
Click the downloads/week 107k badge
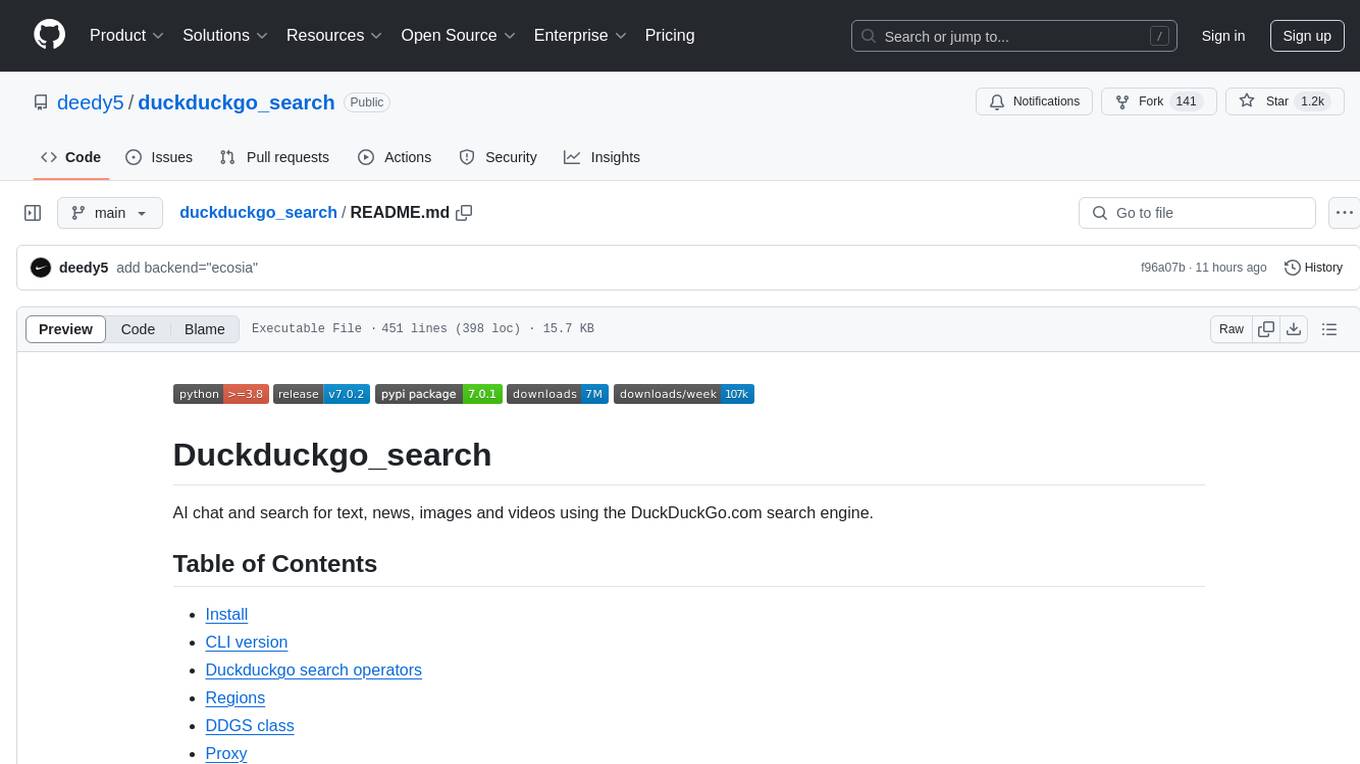[x=684, y=394]
